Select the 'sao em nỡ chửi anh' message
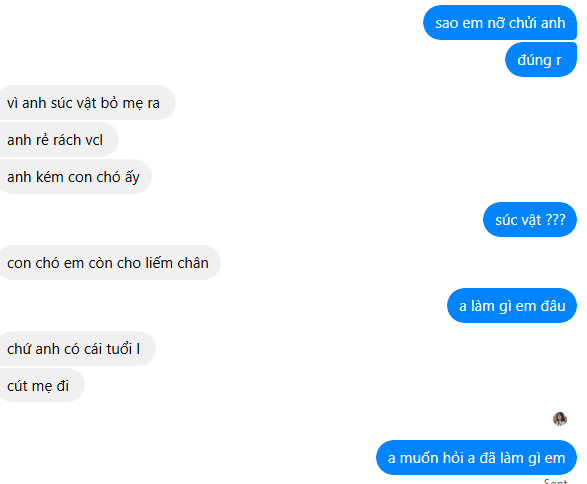The height and width of the screenshot is (484, 587). pos(500,23)
